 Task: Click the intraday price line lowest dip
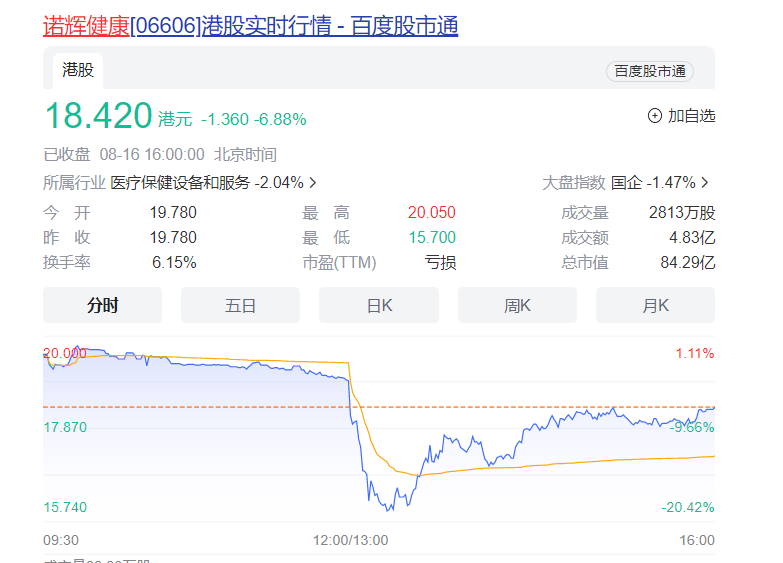pyautogui.click(x=388, y=510)
